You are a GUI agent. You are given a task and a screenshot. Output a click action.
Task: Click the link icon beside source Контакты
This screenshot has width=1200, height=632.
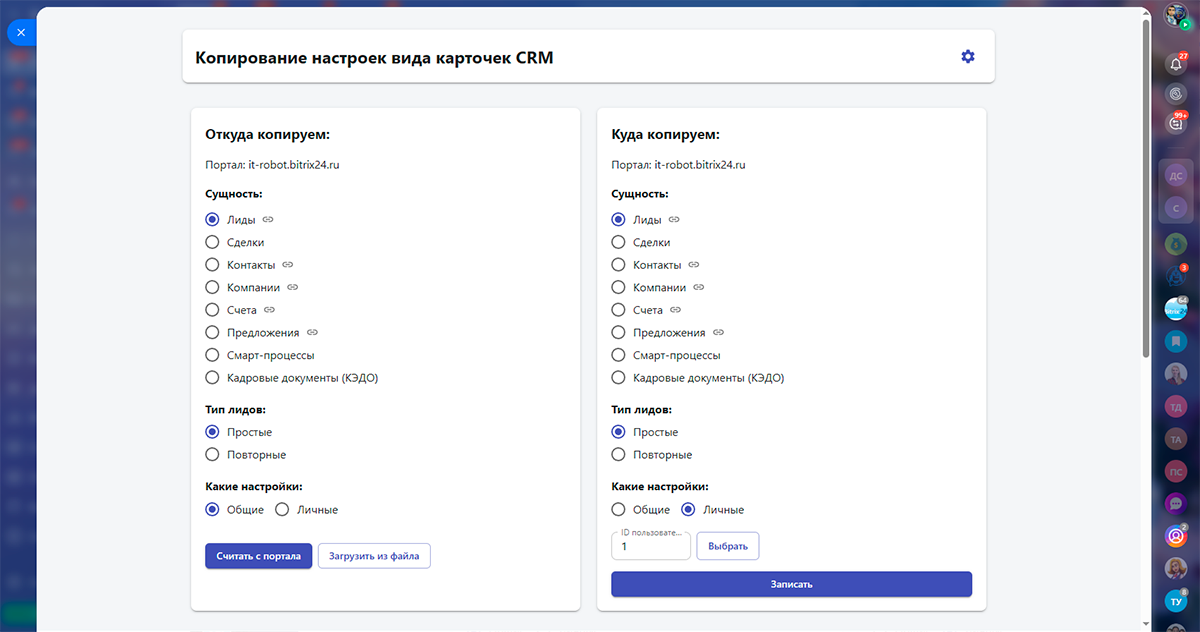(x=288, y=265)
